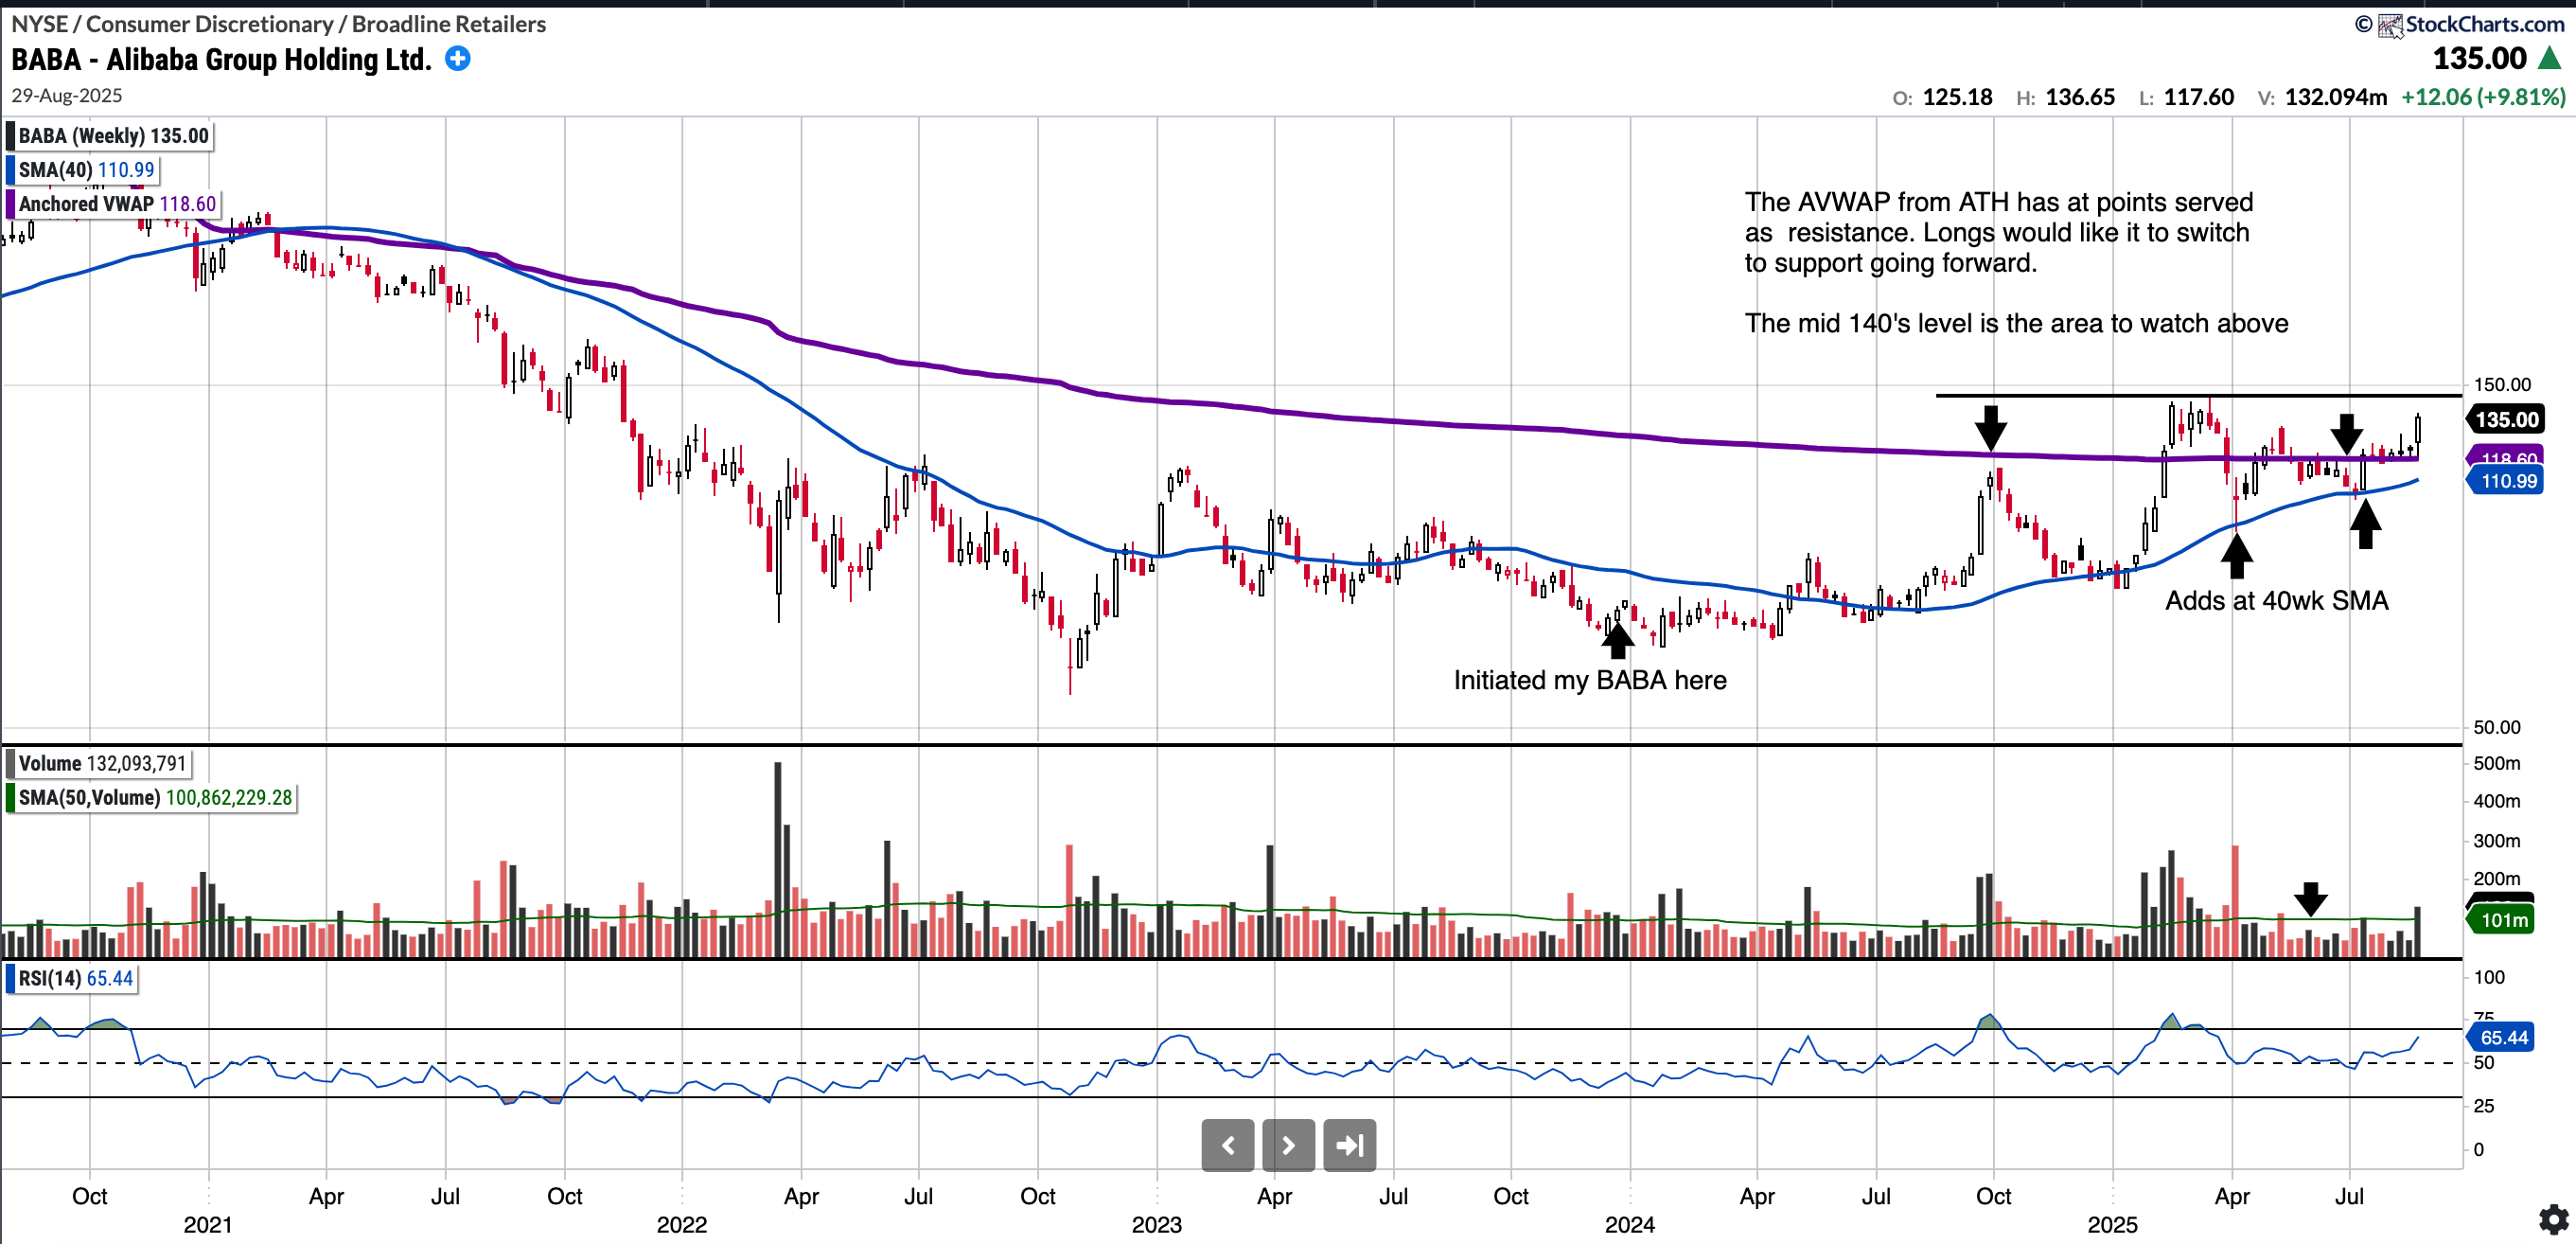
Task: Click the green up-triangle next to 135.00 price
Action: tap(2550, 59)
